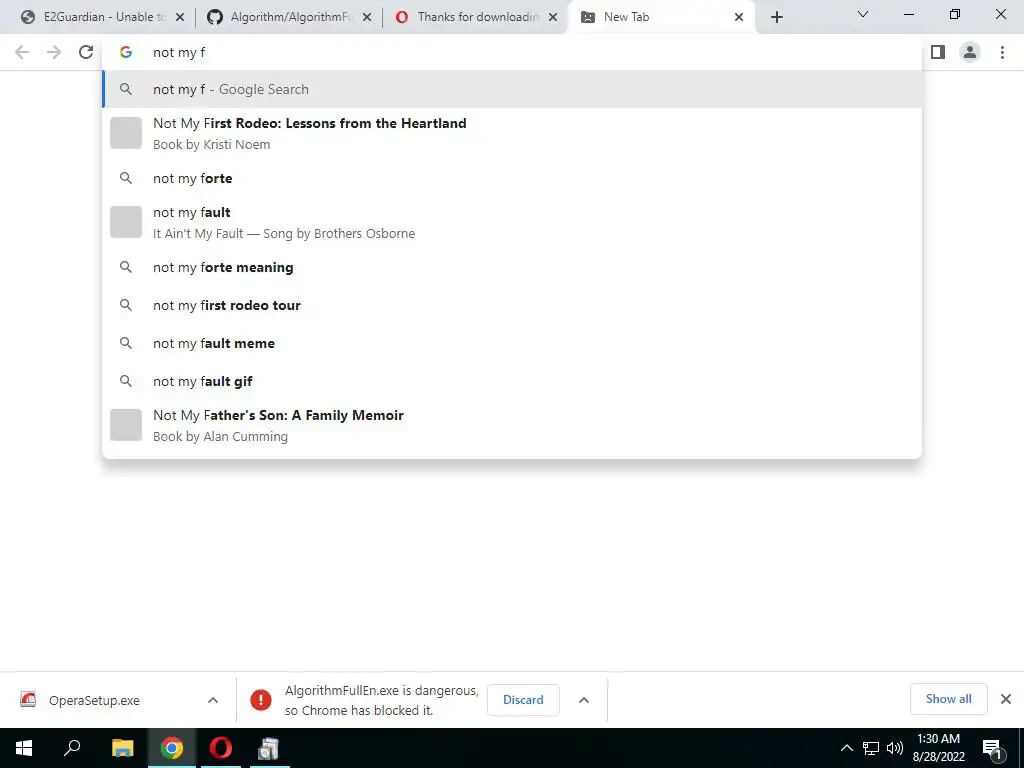The width and height of the screenshot is (1024, 768).
Task: Open the profile avatar menu
Action: point(970,52)
